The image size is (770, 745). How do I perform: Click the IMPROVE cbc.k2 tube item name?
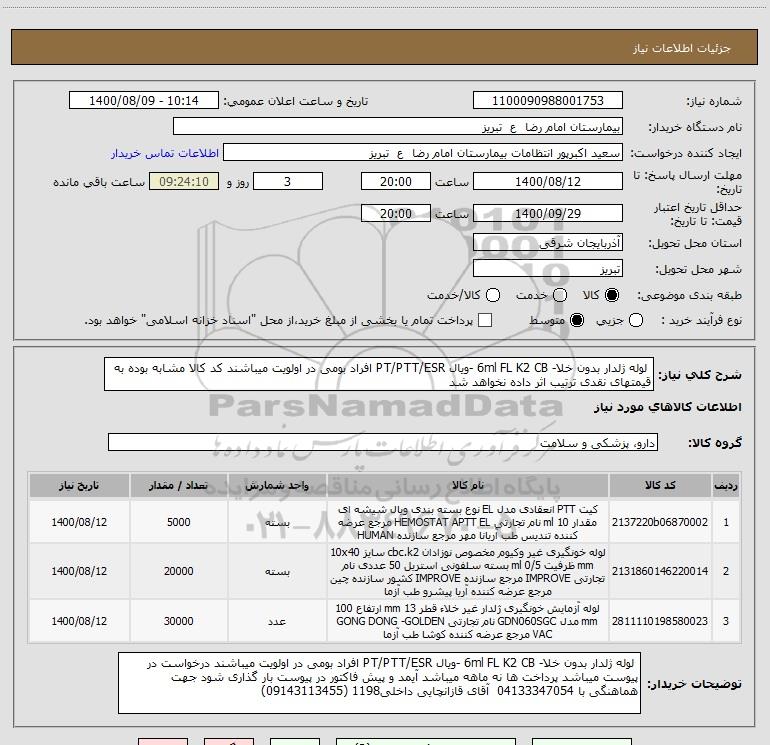468,572
